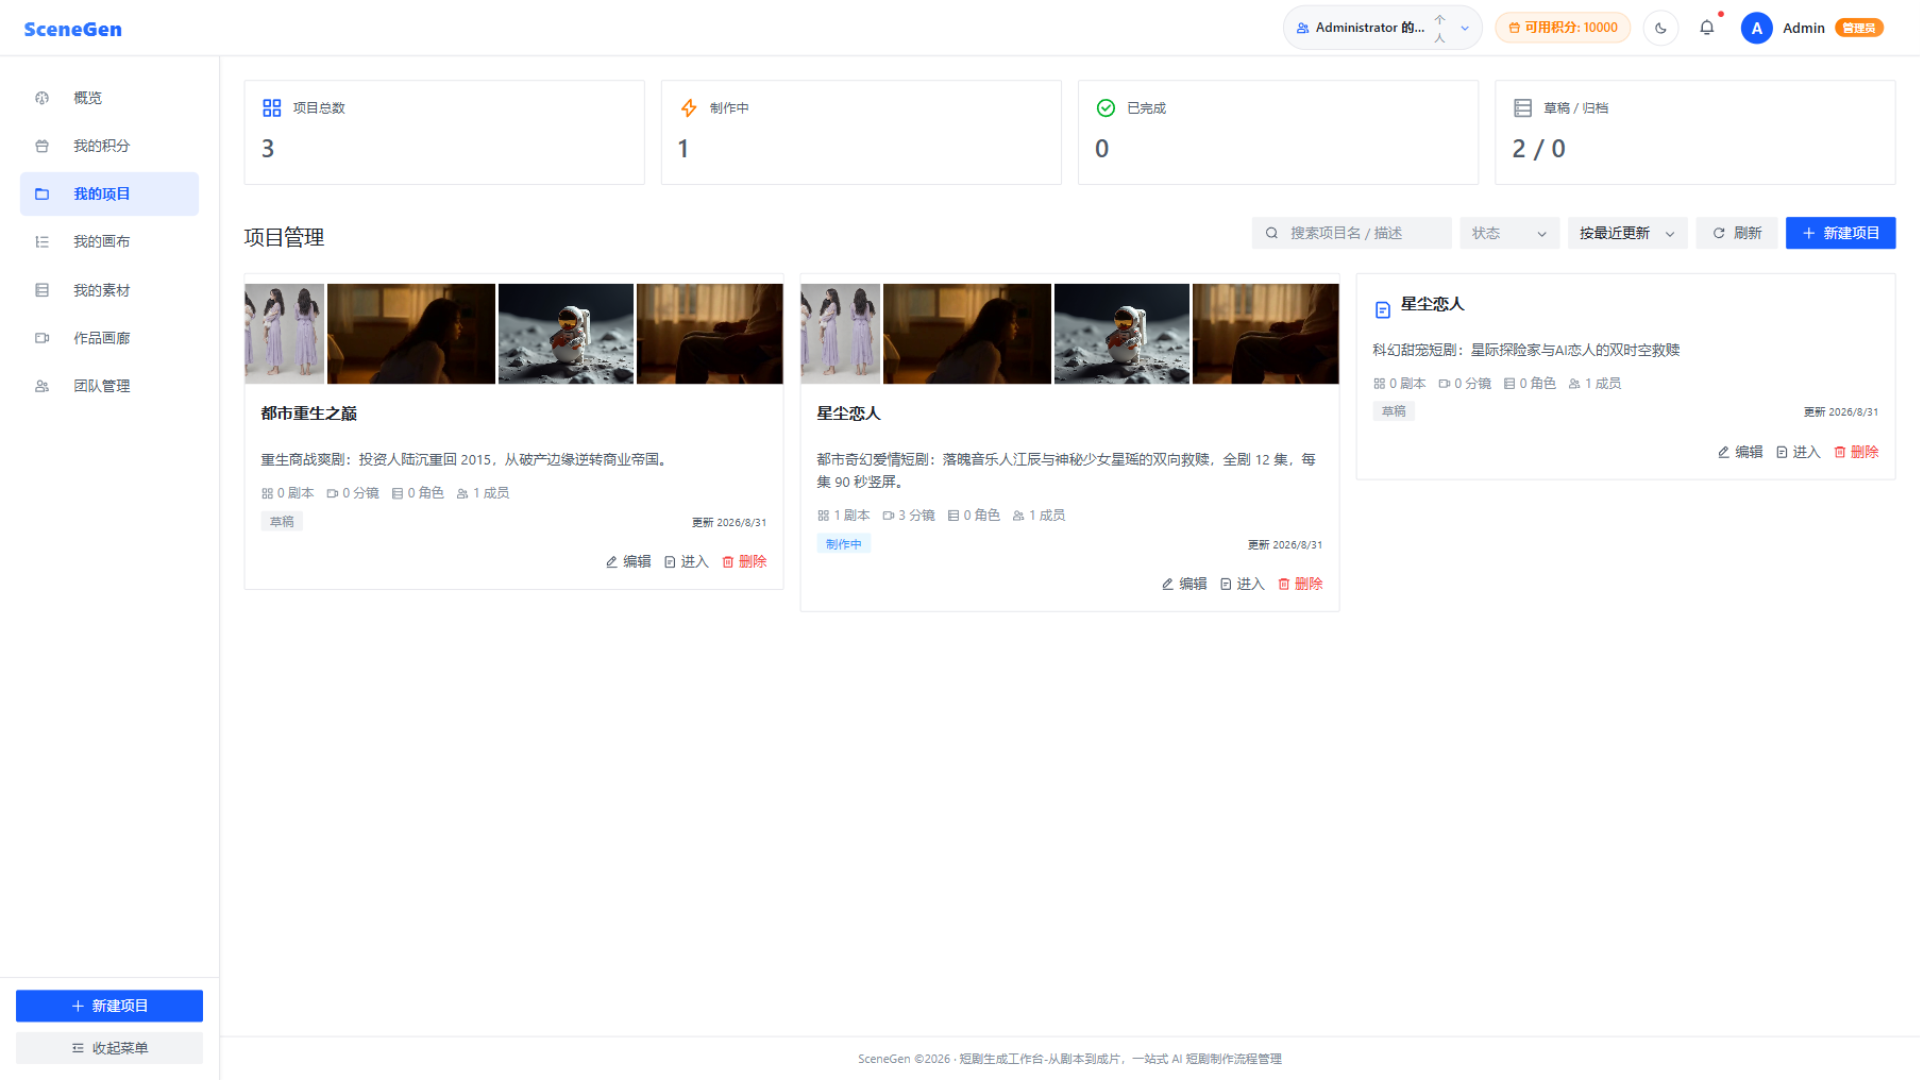1920x1080 pixels.
Task: Click the 草稿 tag on 都市重生之巅
Action: click(x=282, y=522)
